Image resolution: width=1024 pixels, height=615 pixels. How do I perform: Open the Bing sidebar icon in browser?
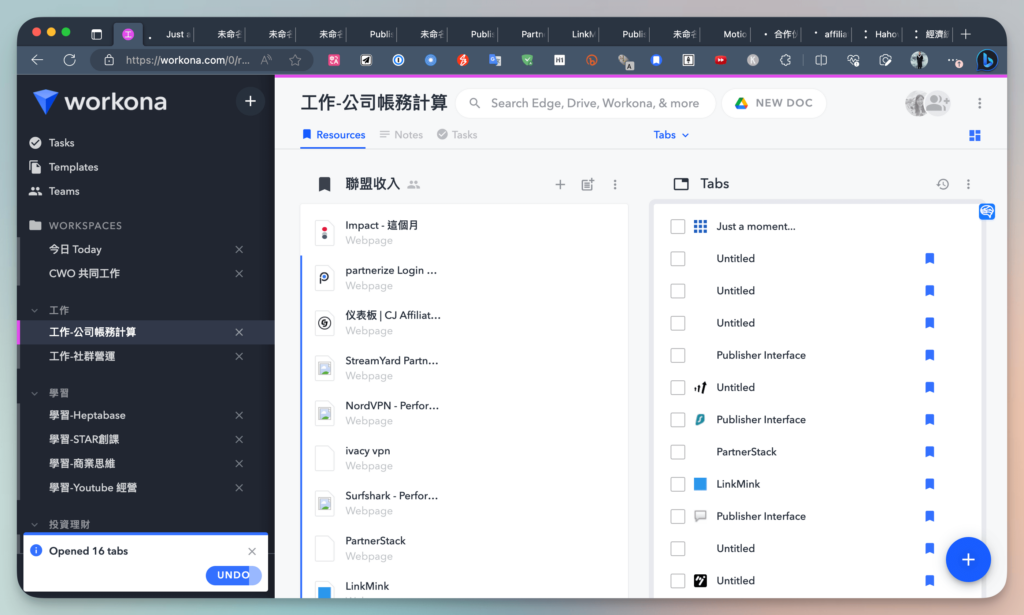tap(987, 60)
